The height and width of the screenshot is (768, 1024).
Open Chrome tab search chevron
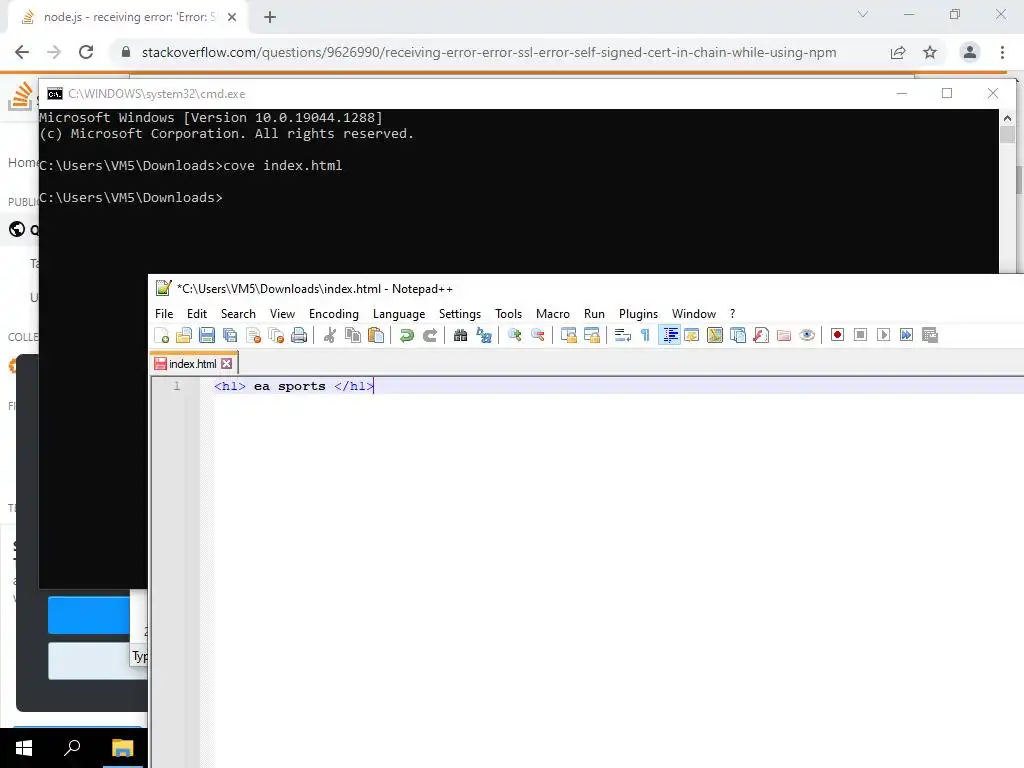(x=863, y=14)
